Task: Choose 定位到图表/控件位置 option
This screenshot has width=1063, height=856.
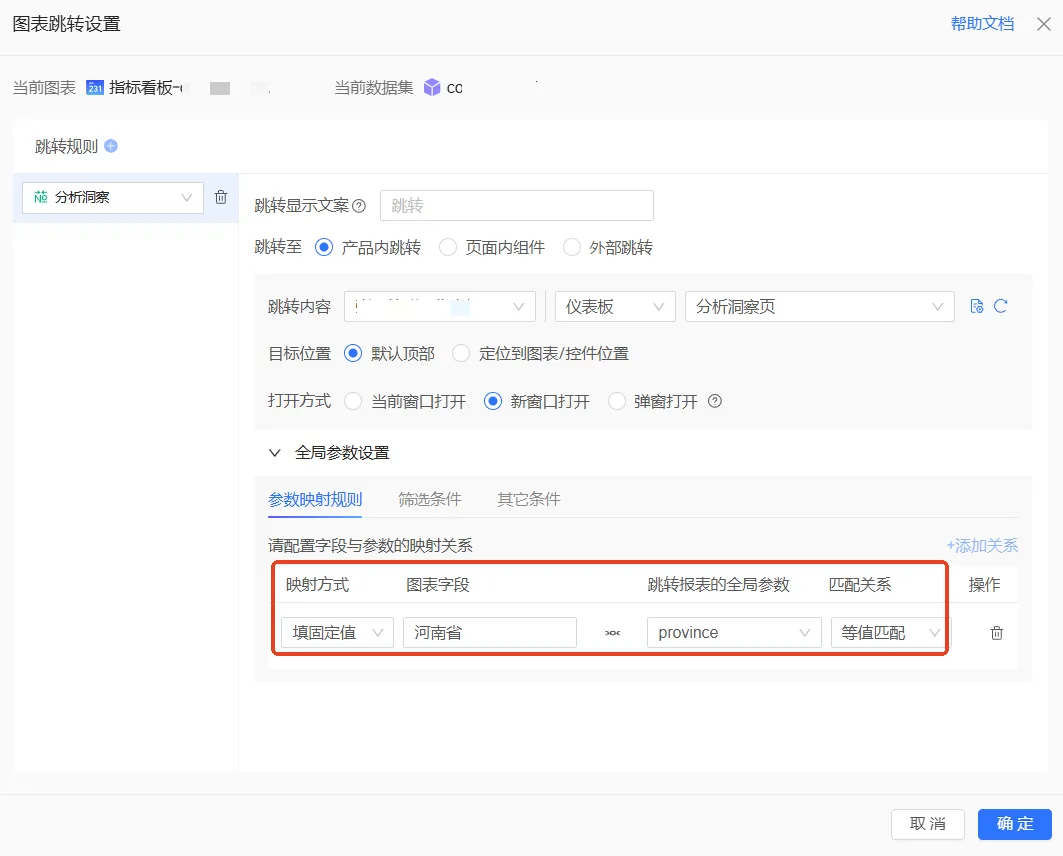Action: coord(461,354)
